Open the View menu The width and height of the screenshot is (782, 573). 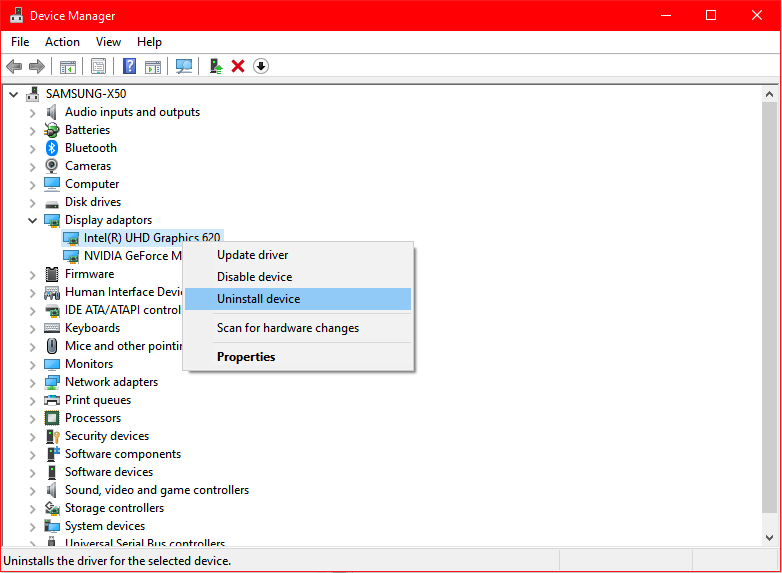coord(108,42)
